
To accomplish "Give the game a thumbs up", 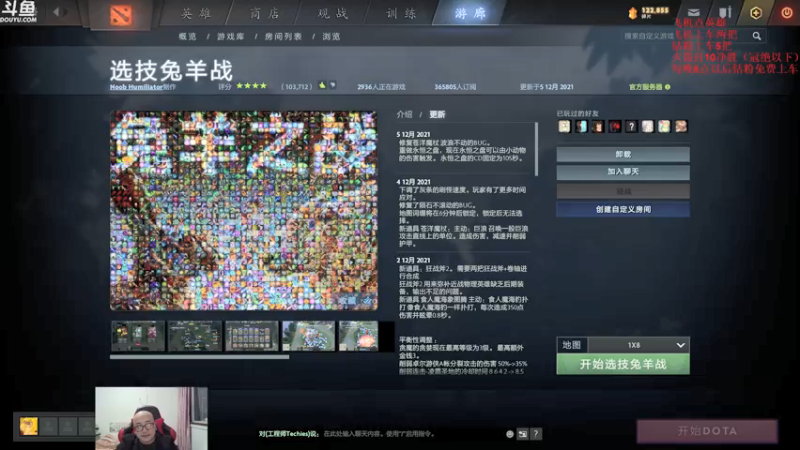I will (322, 85).
